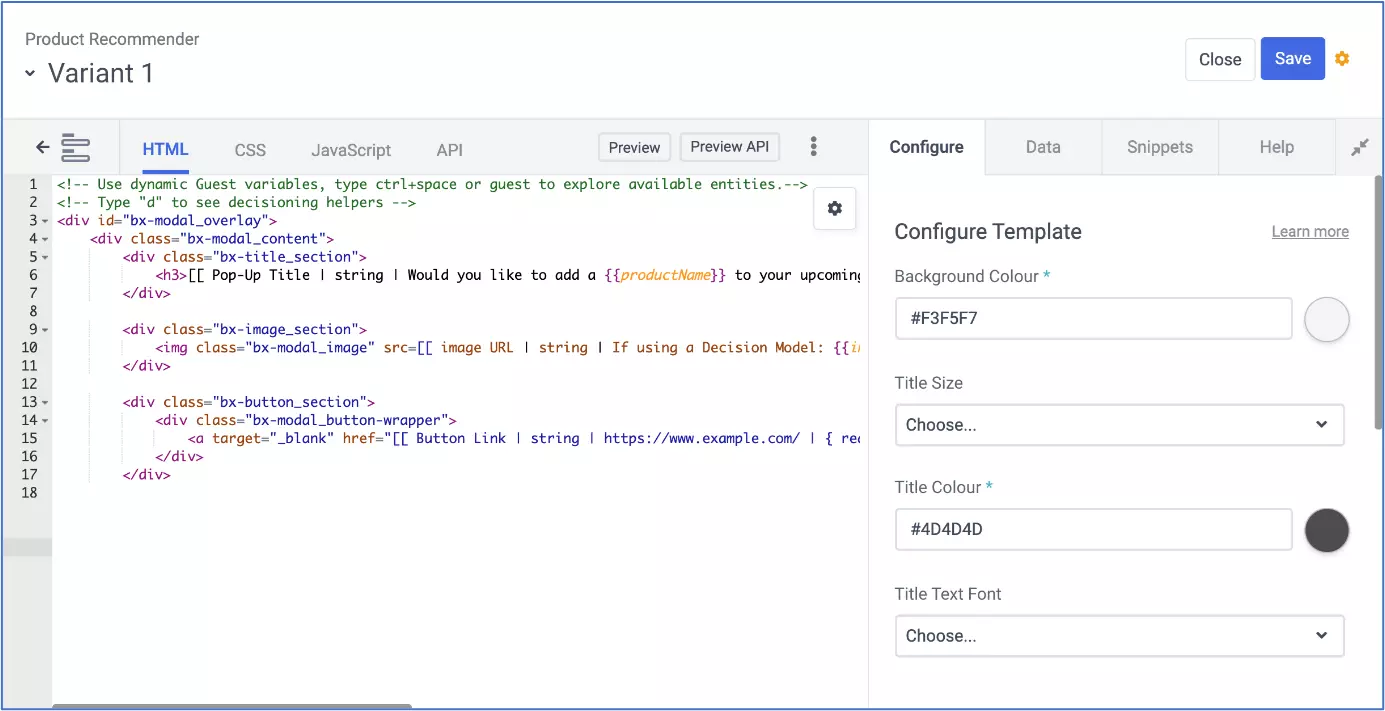Click the orange settings gear next to Save
1385x711 pixels.
tap(1342, 59)
